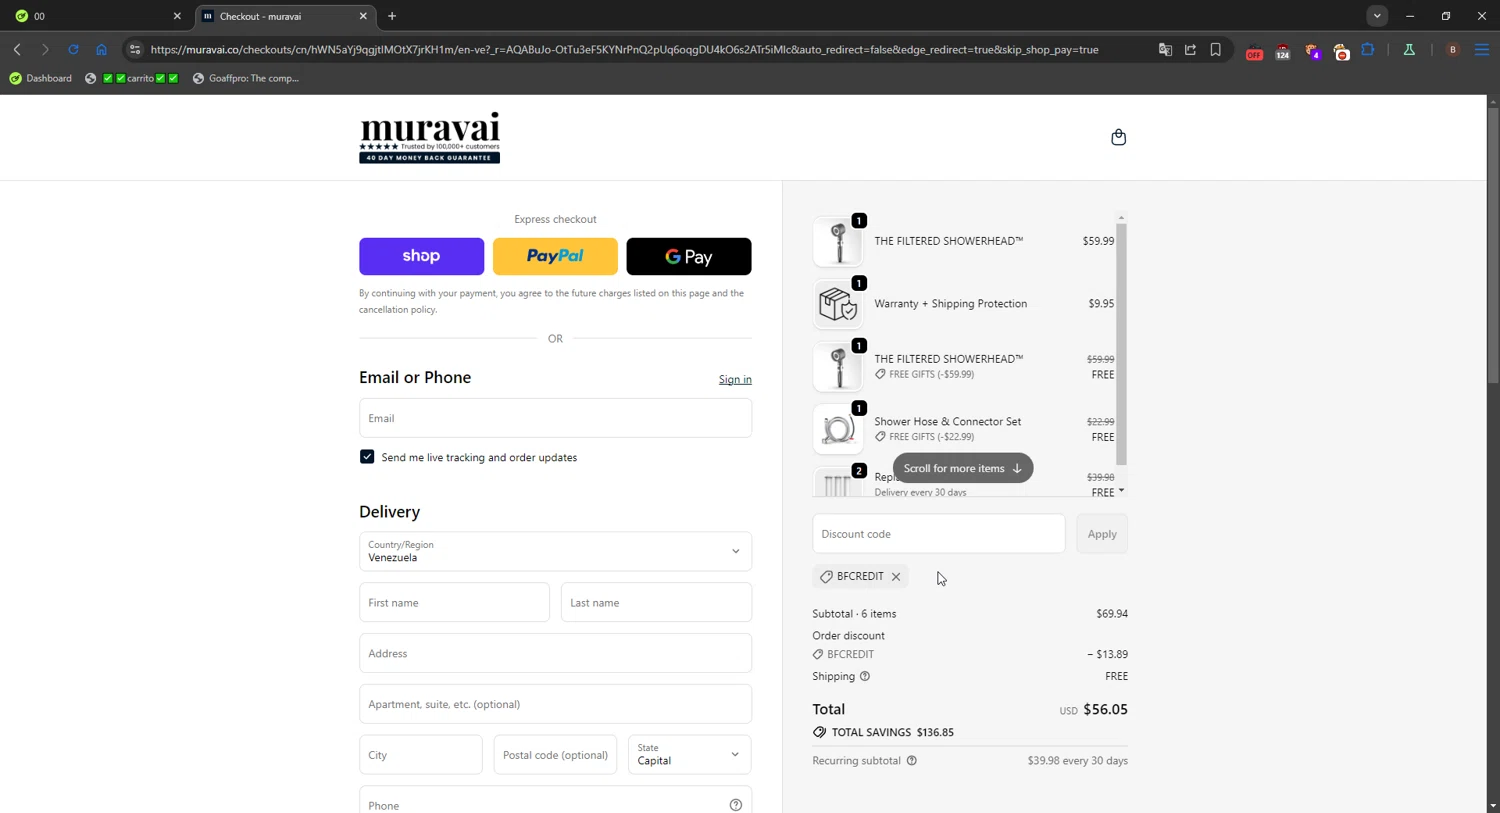1500x813 pixels.
Task: Focus the Email input field
Action: [x=555, y=418]
